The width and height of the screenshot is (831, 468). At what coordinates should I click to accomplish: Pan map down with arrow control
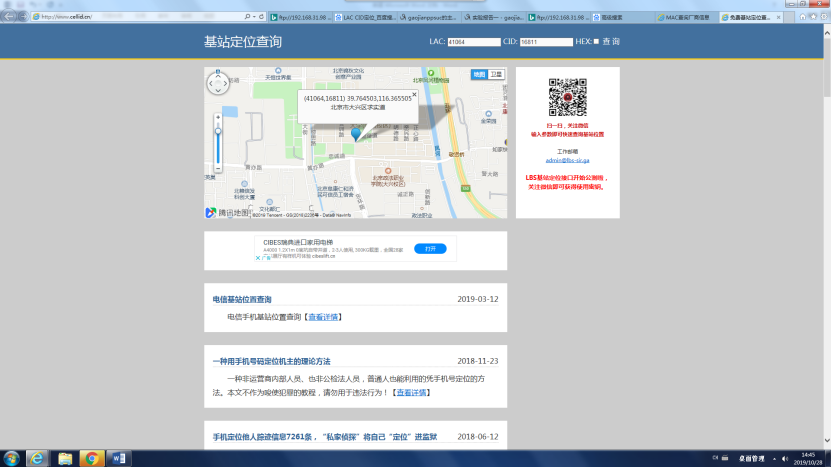(218, 91)
